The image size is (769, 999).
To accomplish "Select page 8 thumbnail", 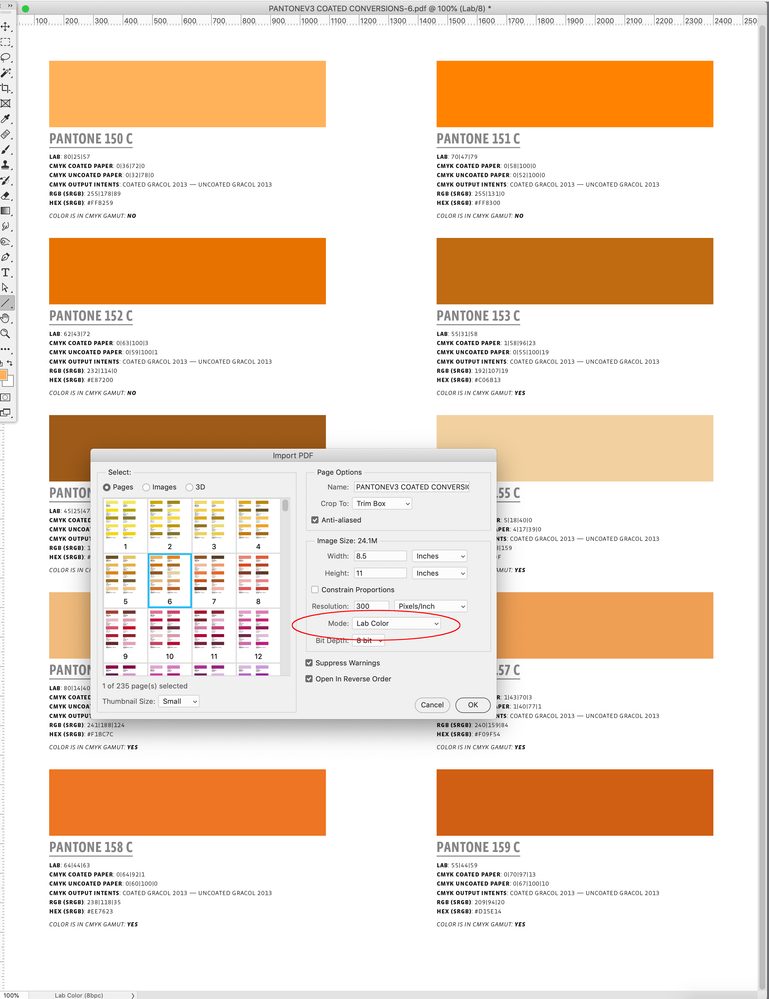I will click(258, 580).
